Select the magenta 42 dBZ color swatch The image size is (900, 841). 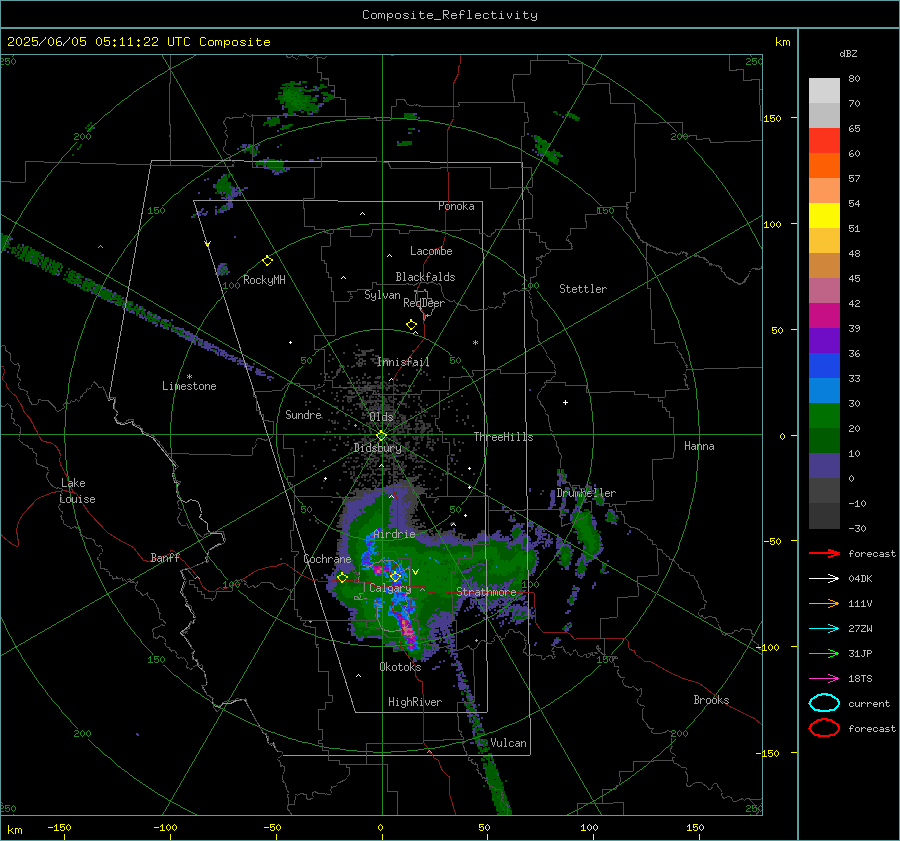[824, 315]
